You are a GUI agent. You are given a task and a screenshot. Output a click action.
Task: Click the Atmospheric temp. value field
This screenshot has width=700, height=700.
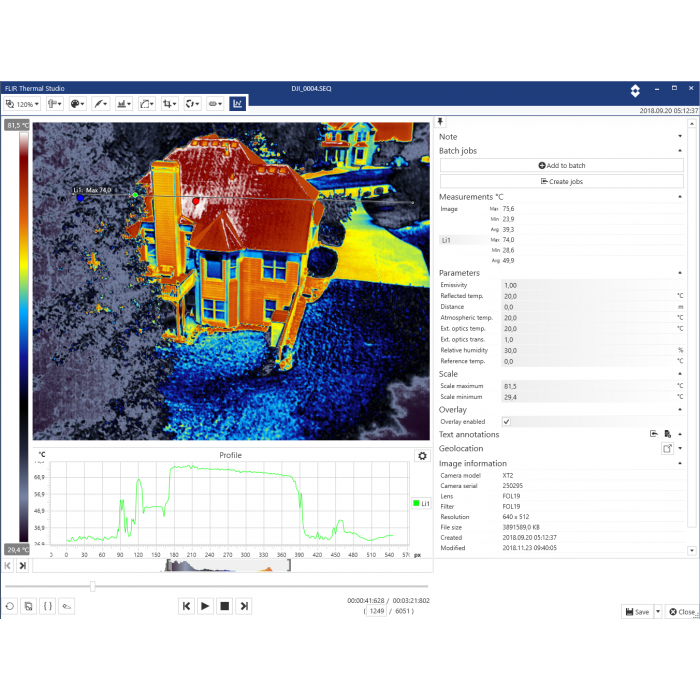(x=589, y=318)
